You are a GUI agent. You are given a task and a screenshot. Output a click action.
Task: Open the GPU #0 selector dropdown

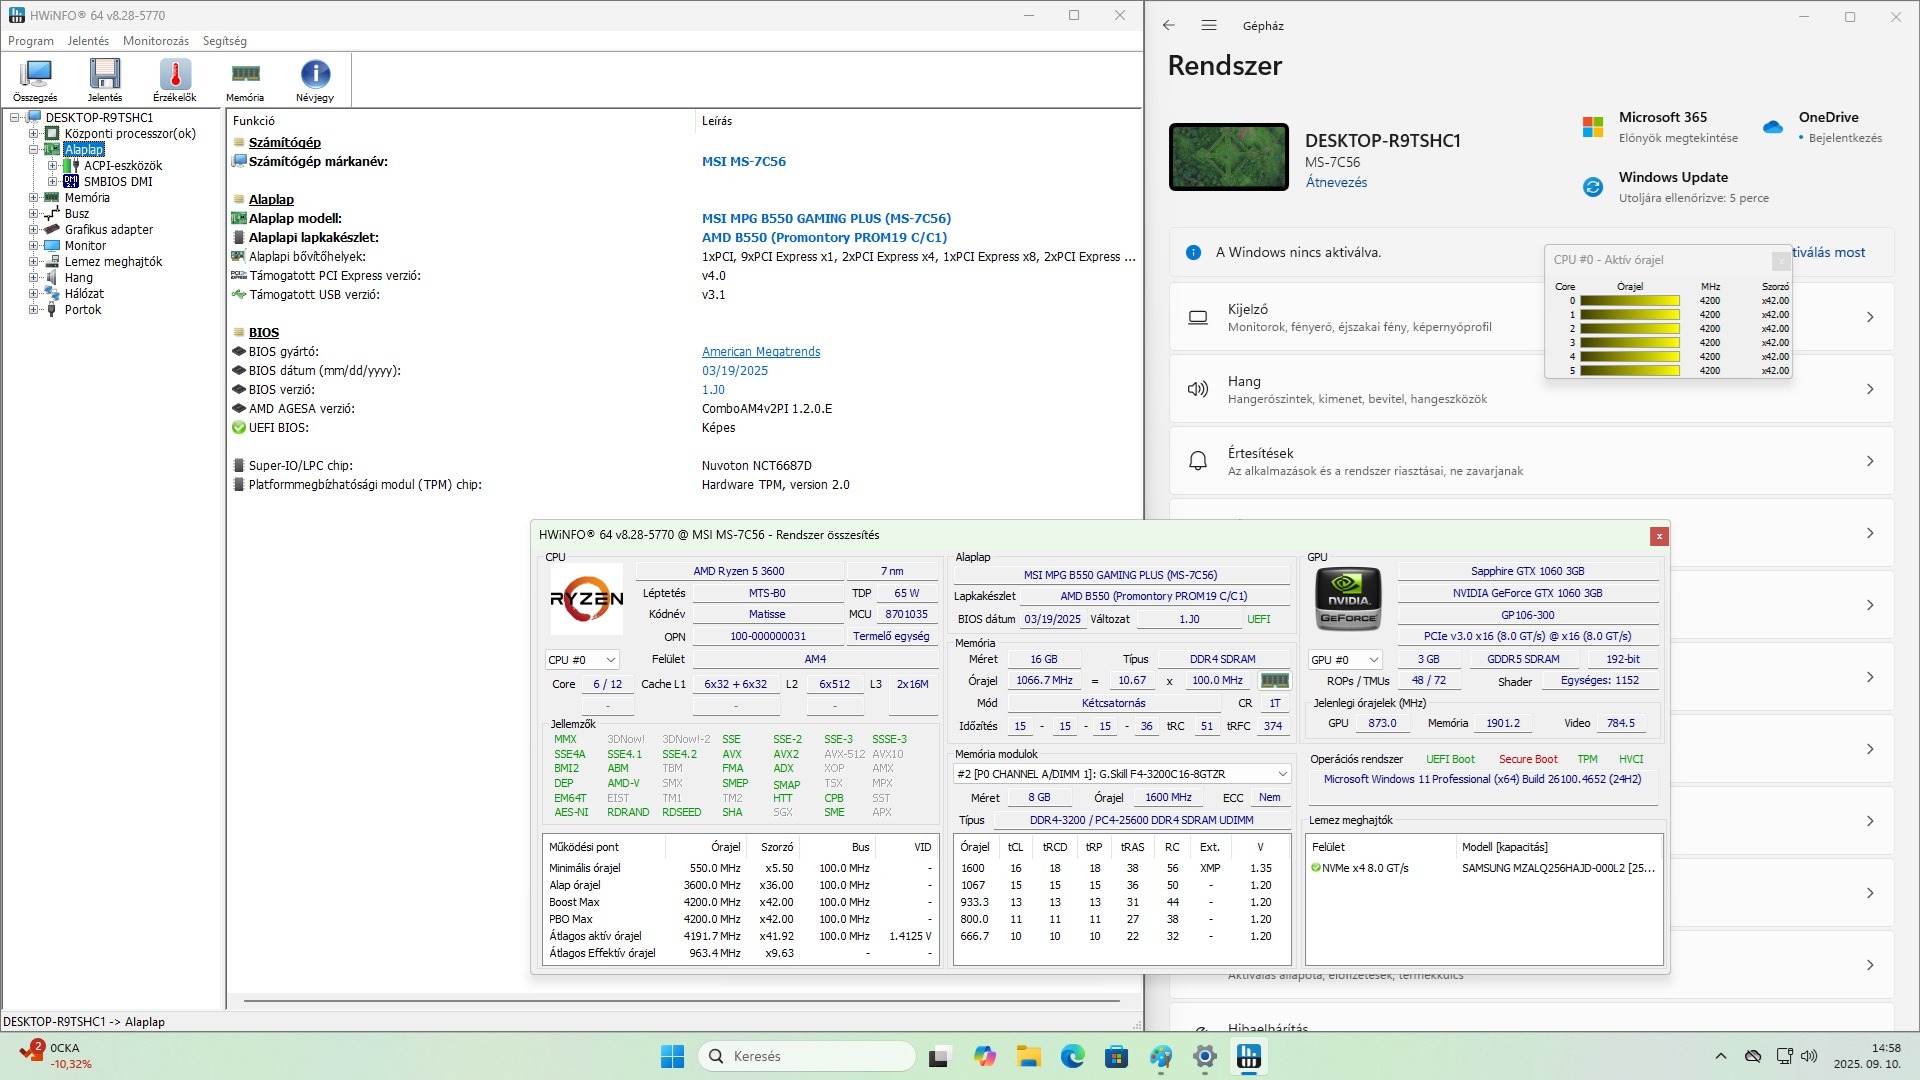coord(1345,660)
